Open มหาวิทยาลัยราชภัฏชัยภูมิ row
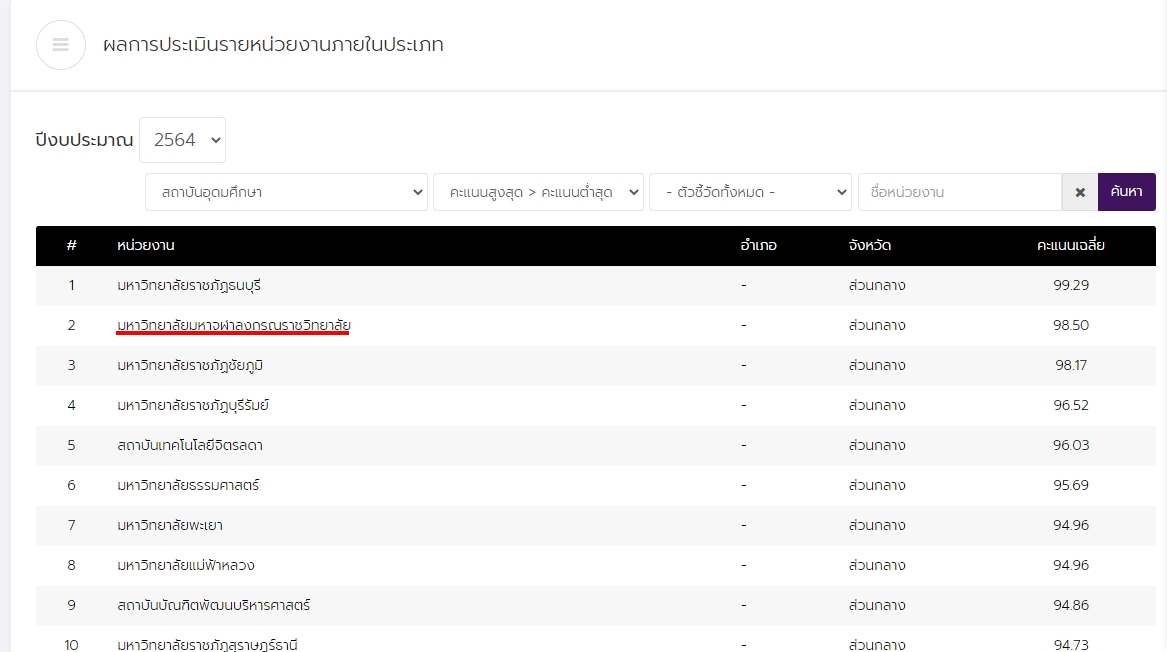 (x=595, y=365)
